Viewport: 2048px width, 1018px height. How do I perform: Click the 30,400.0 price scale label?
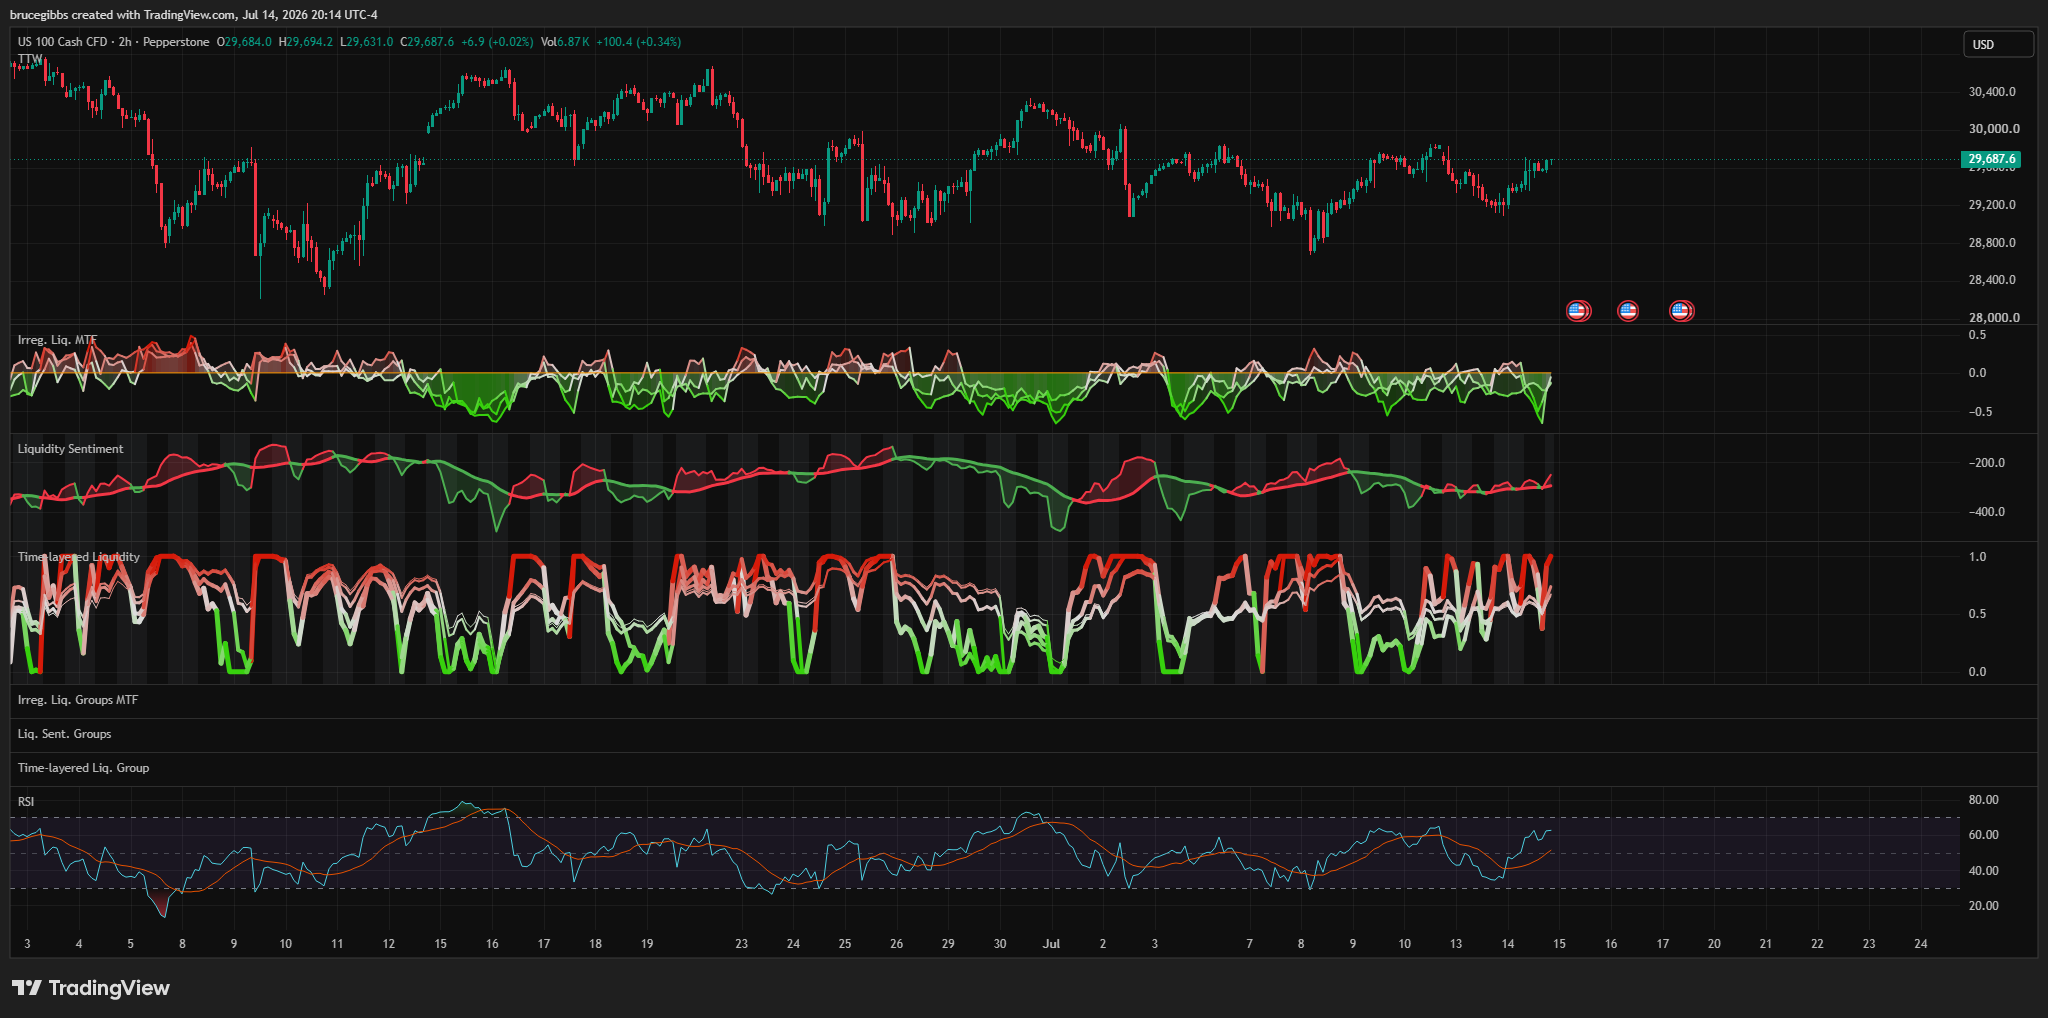pos(1992,92)
